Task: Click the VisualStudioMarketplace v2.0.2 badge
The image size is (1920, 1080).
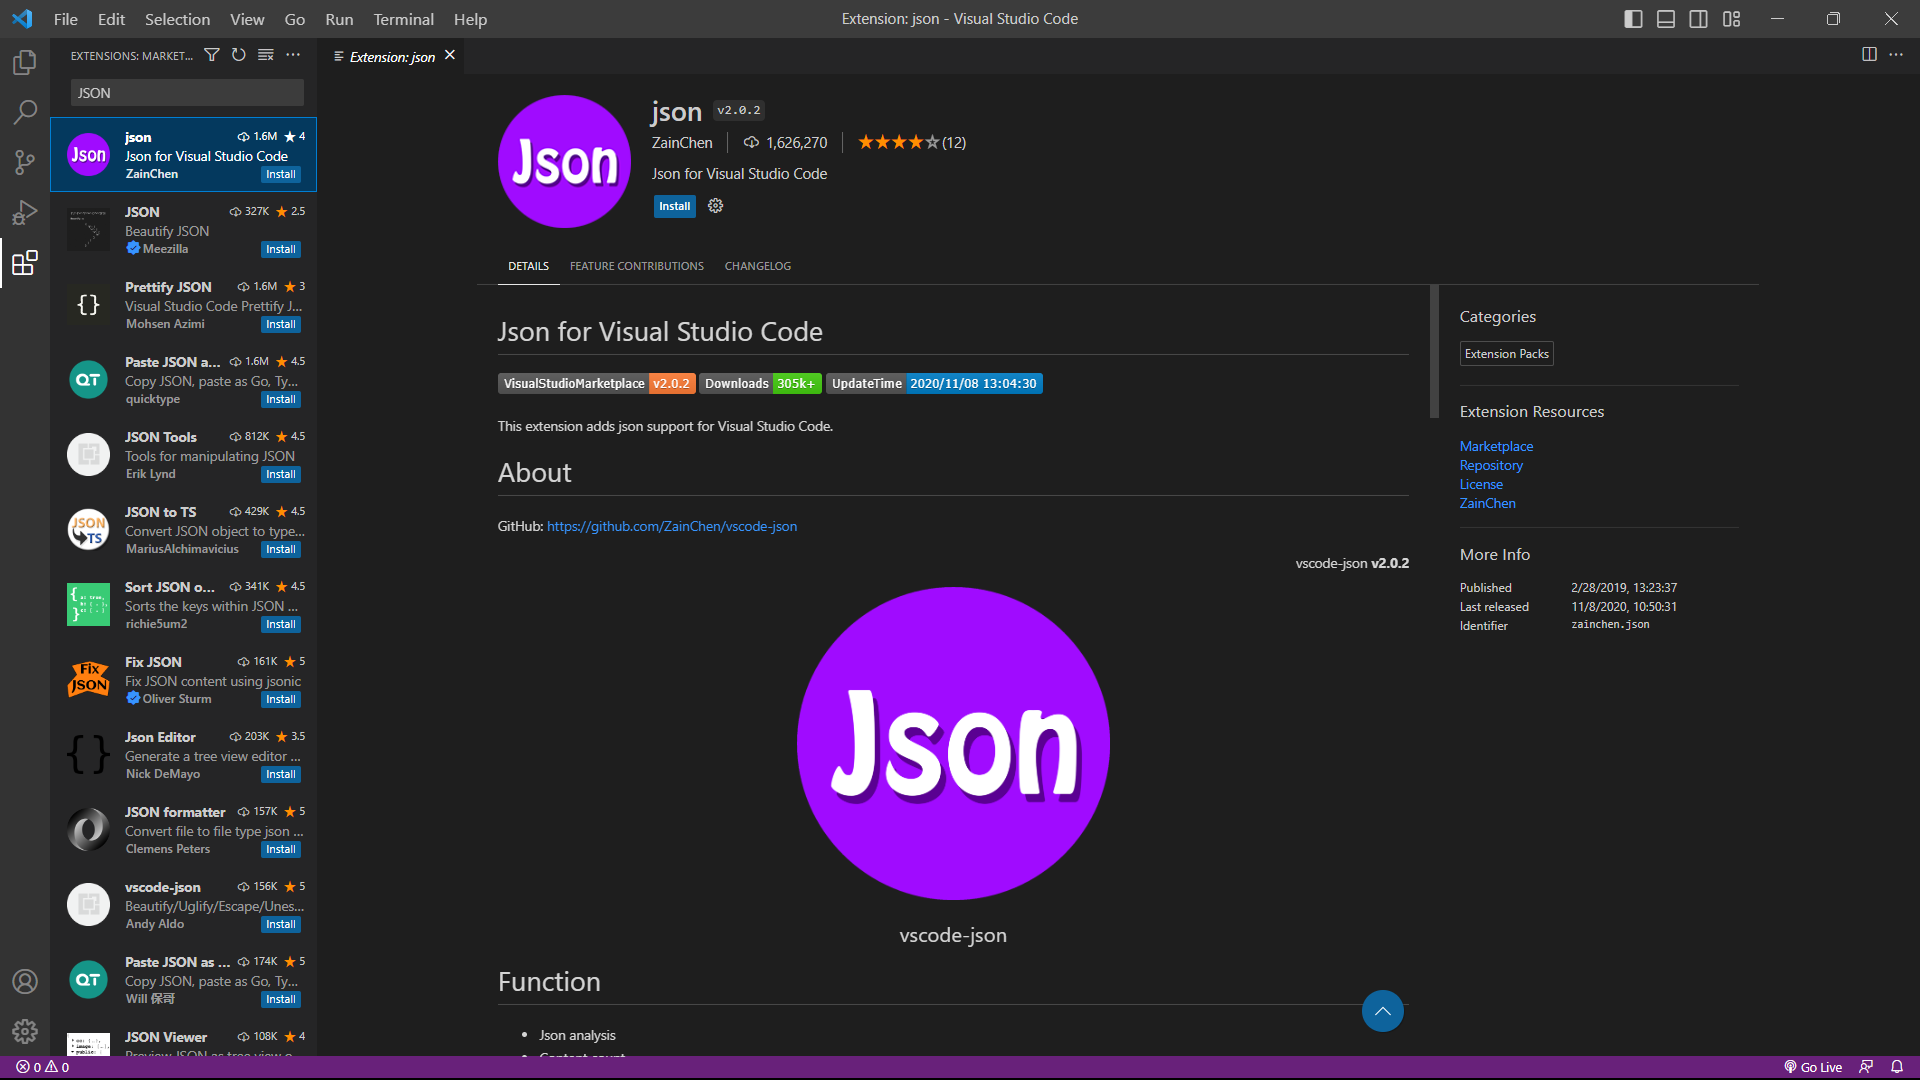Action: point(596,384)
